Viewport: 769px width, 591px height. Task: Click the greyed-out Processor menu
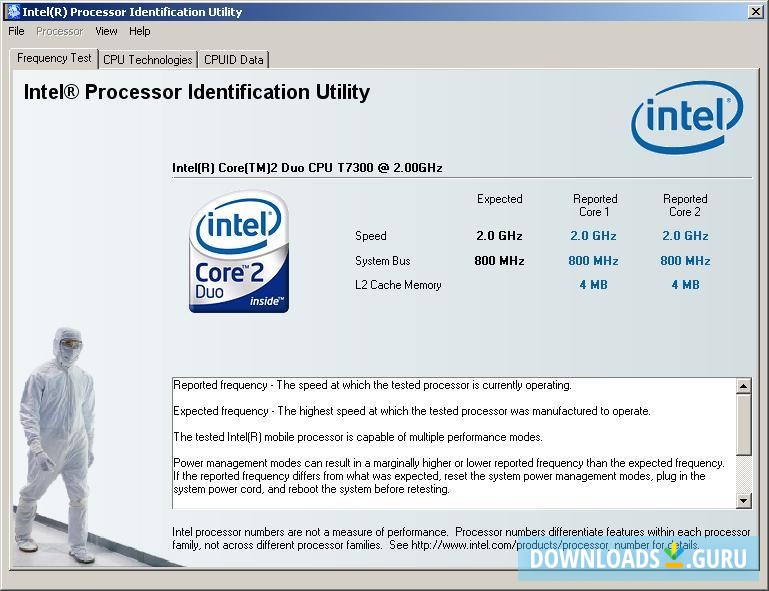[x=59, y=31]
